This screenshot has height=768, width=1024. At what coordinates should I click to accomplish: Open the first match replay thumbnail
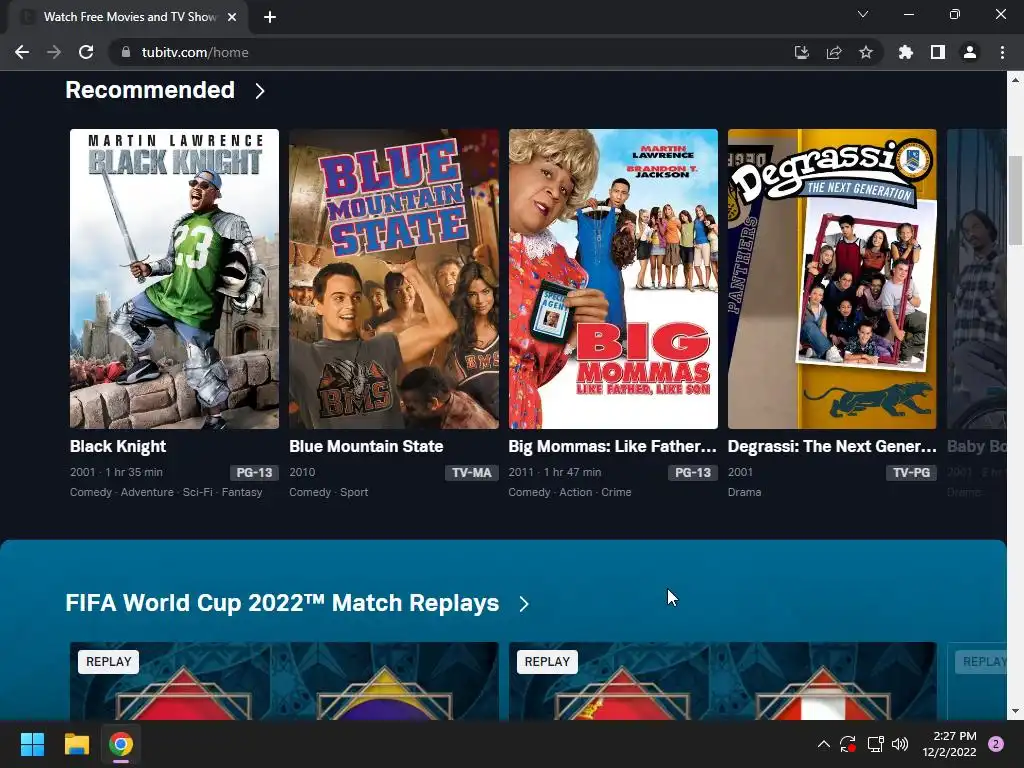click(x=284, y=681)
